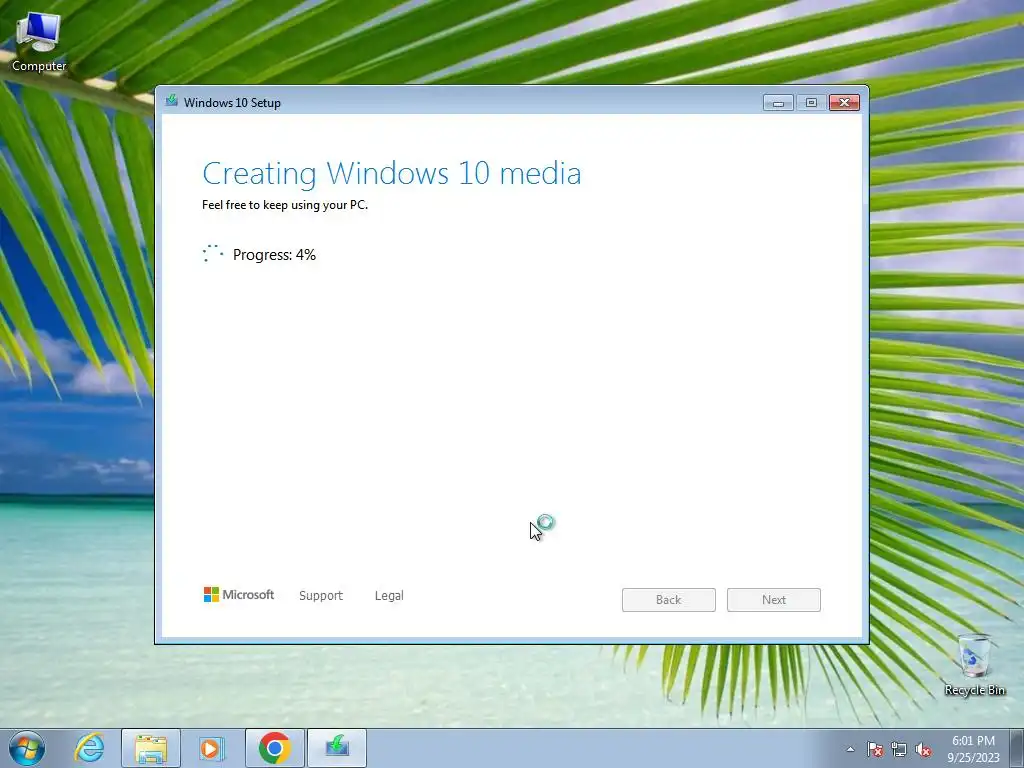Click the Windows 10 Setup title icon
1024x768 pixels.
tap(172, 101)
